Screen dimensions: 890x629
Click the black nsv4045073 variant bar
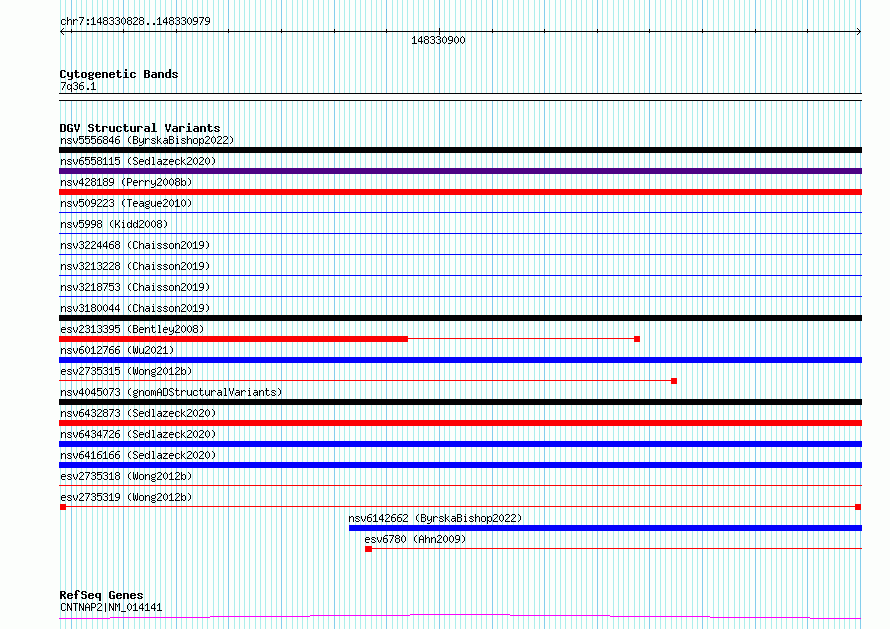(460, 402)
